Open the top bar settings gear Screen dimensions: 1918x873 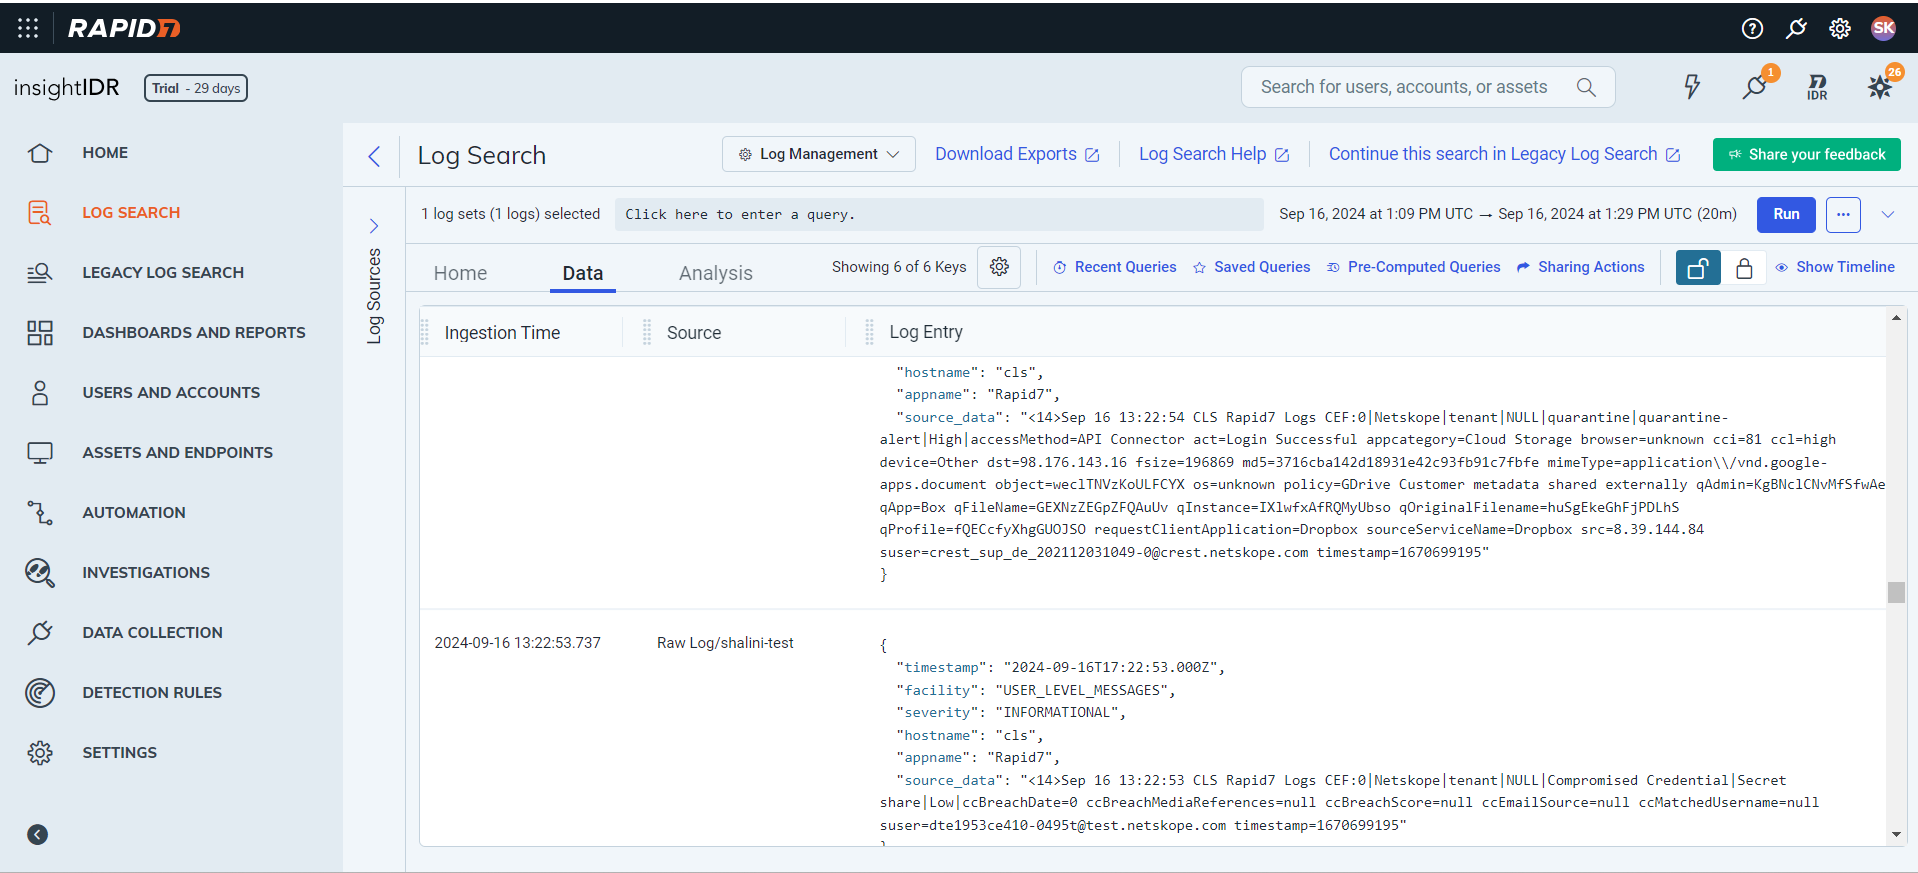1840,28
